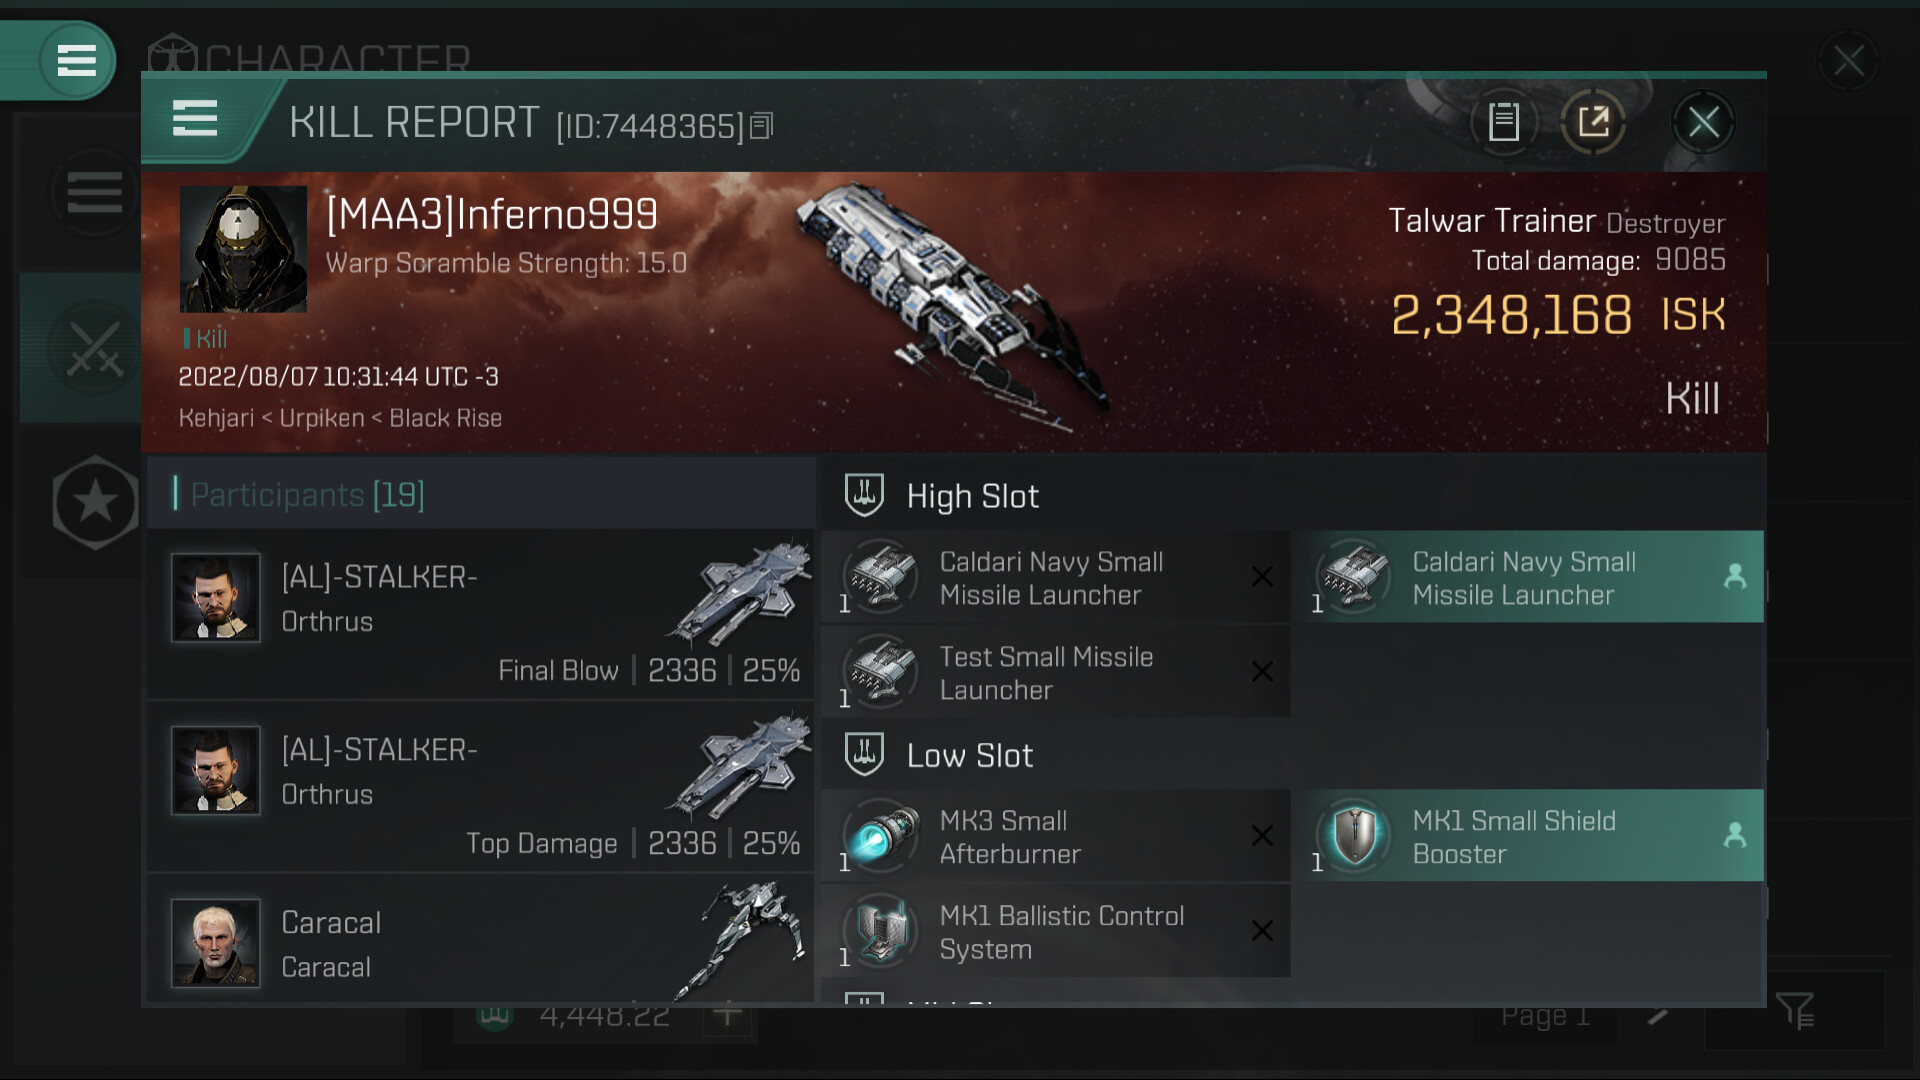Viewport: 1920px width, 1080px height.
Task: Open the Final Blow participant entry
Action: pyautogui.click(x=480, y=614)
